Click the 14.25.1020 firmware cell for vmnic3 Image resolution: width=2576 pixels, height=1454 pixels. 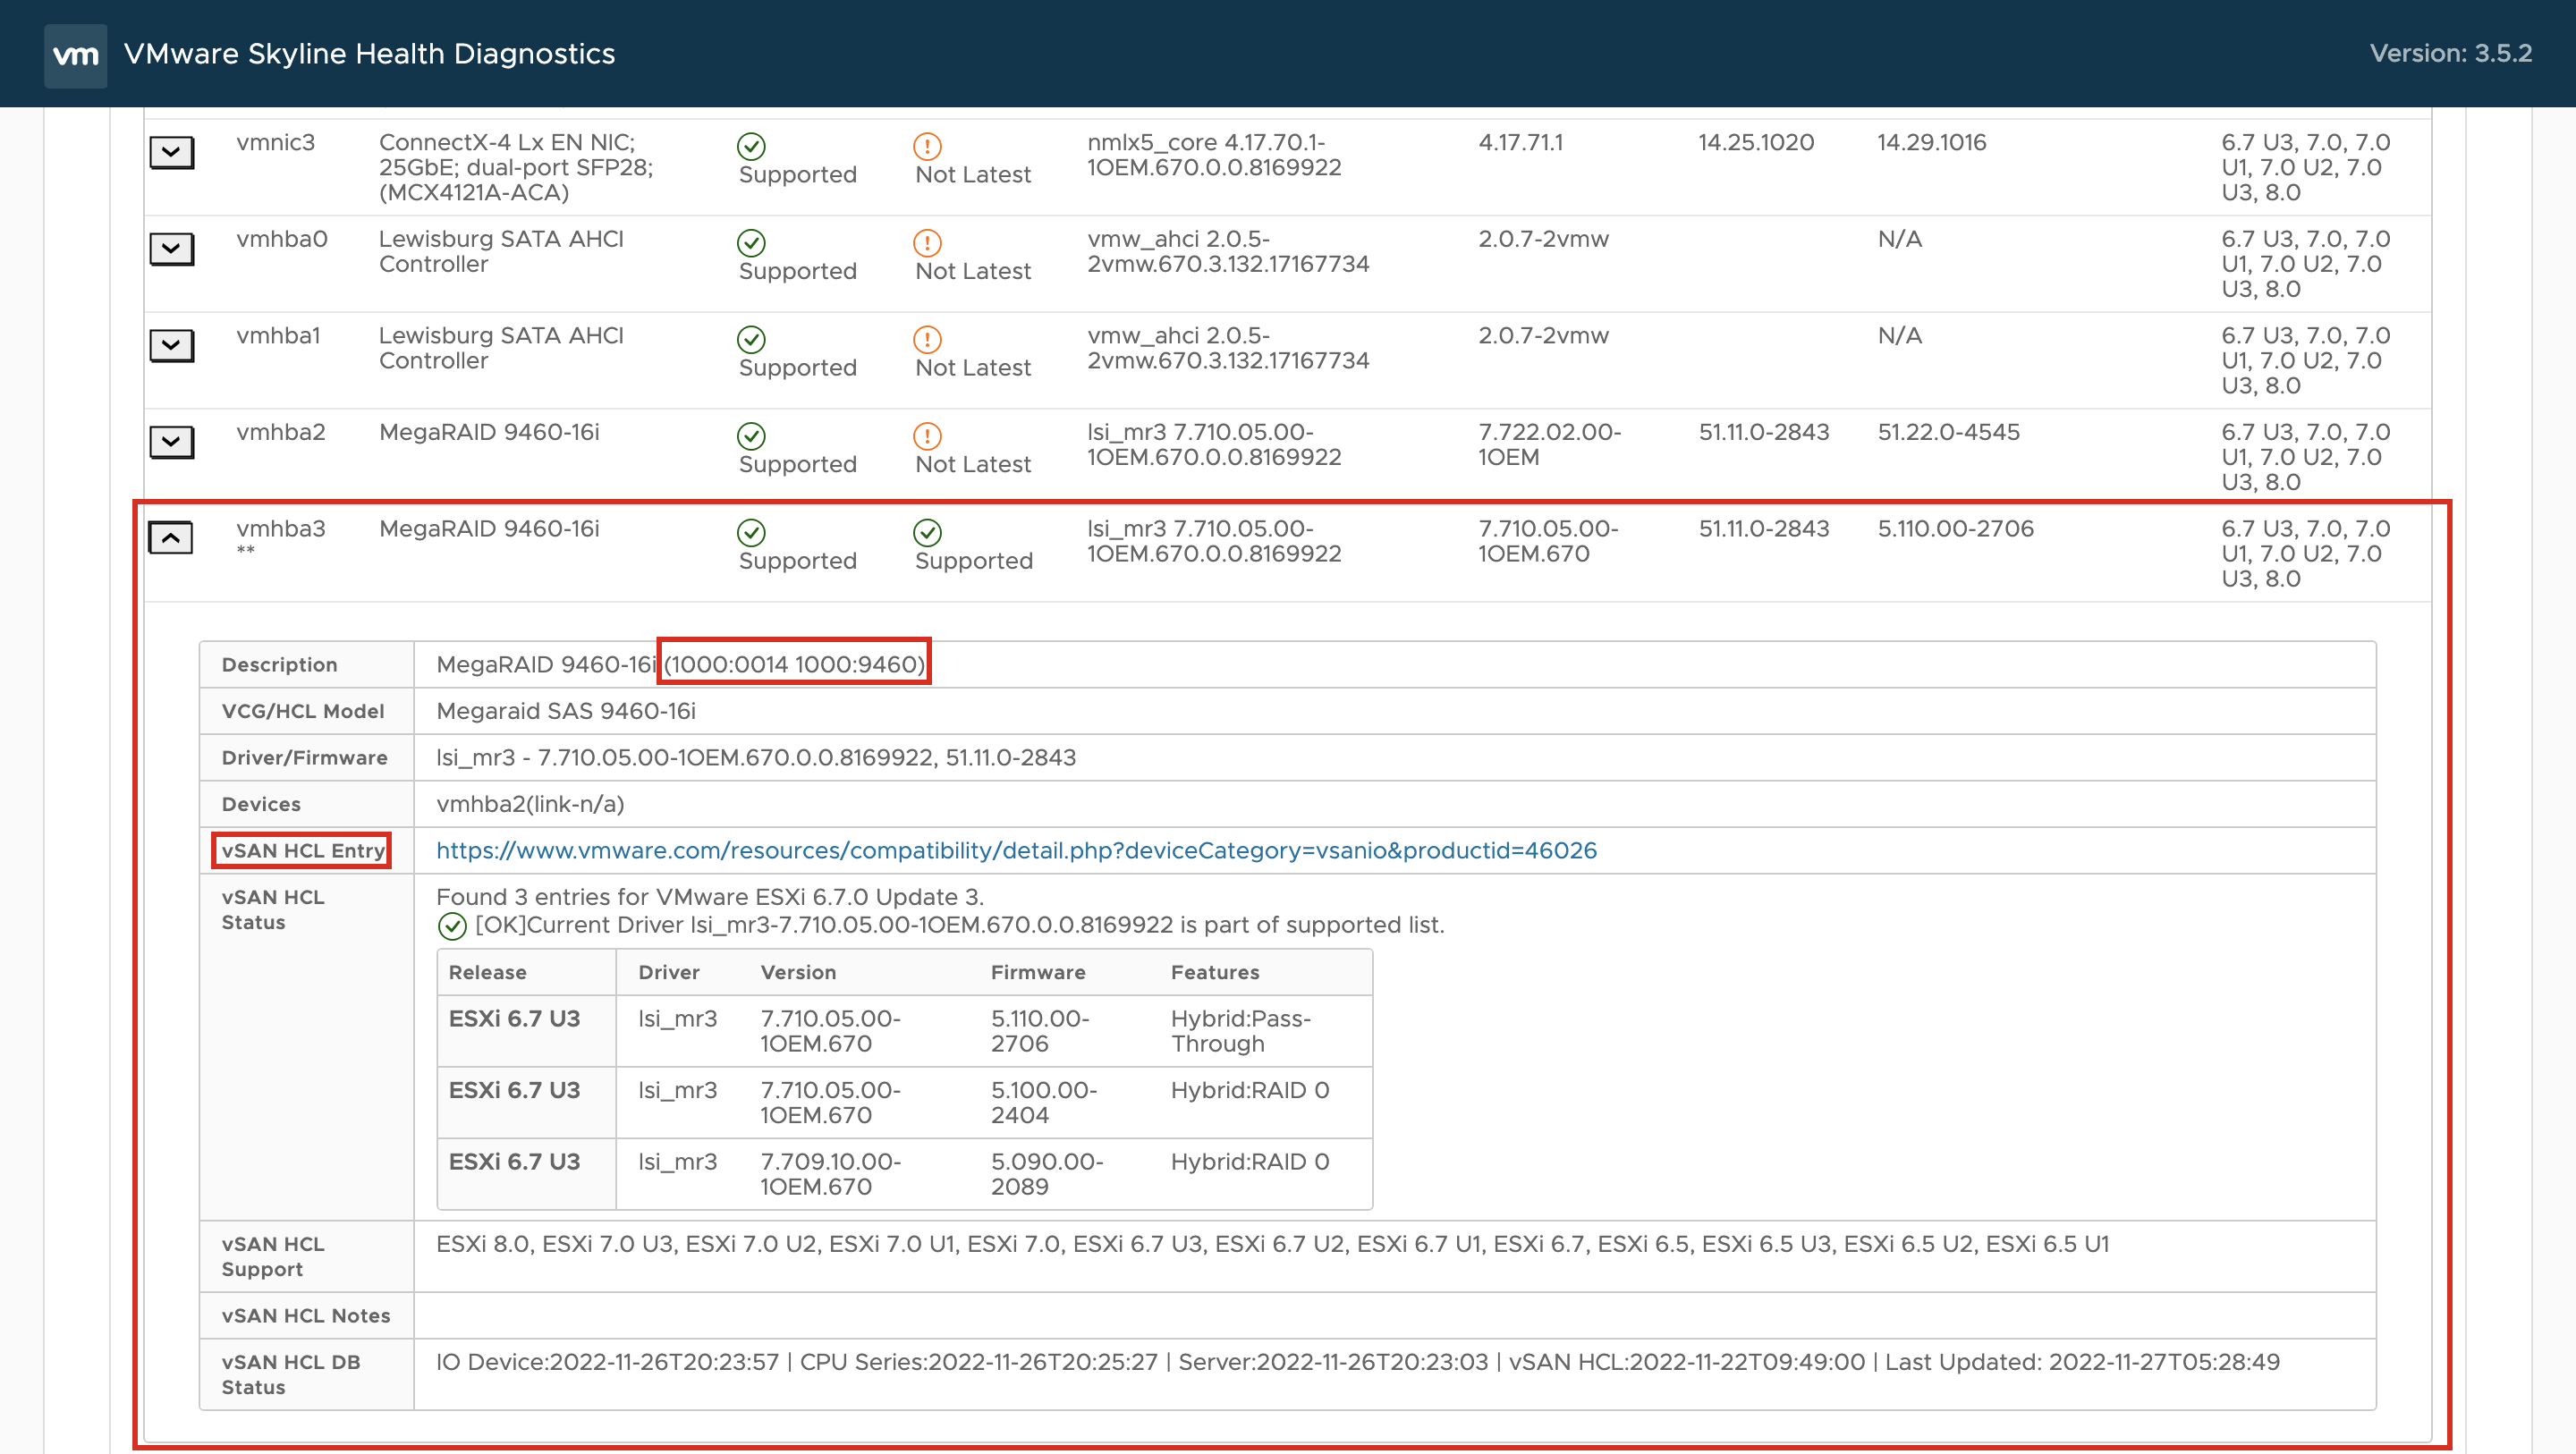pyautogui.click(x=1756, y=143)
